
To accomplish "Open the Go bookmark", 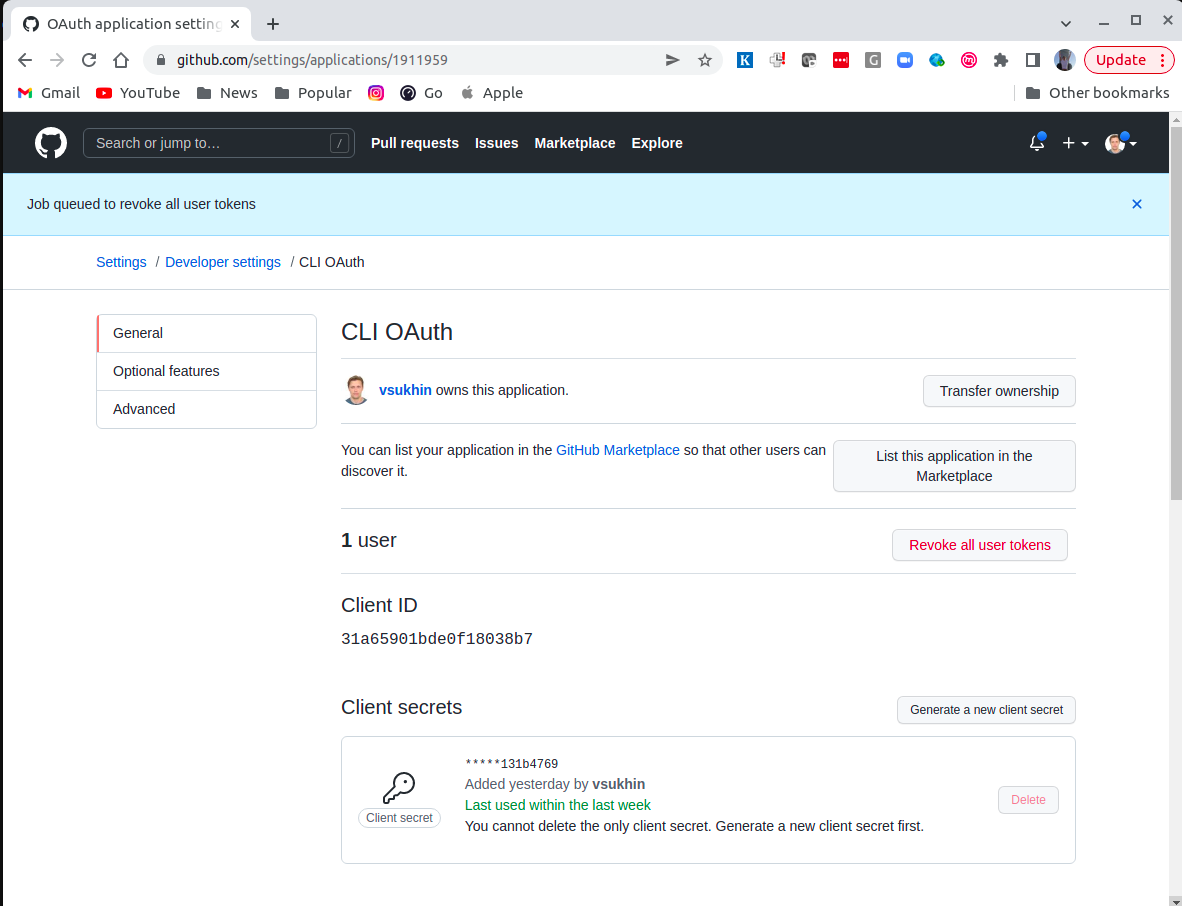I will click(421, 93).
